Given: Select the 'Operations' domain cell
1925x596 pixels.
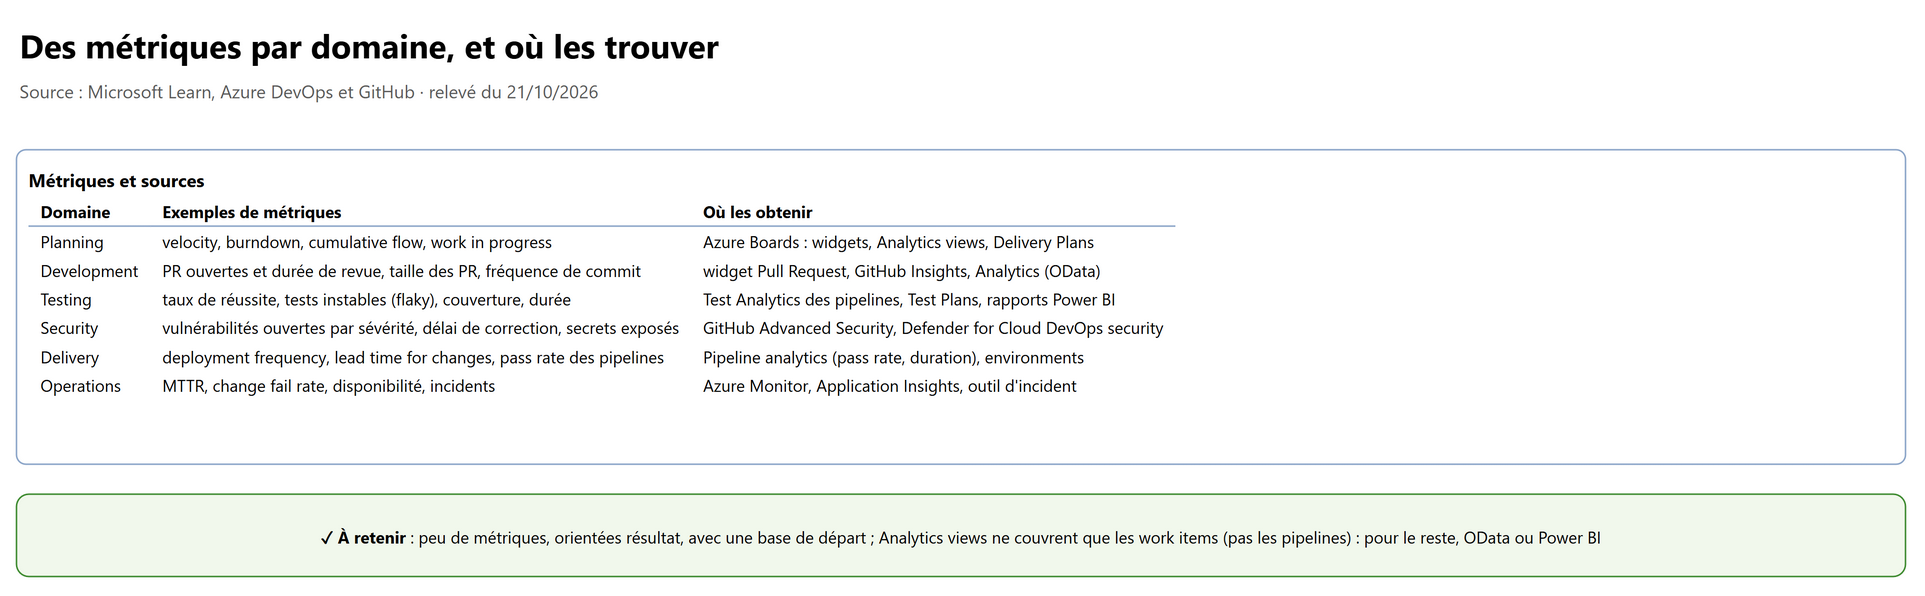Looking at the screenshot, I should (80, 386).
